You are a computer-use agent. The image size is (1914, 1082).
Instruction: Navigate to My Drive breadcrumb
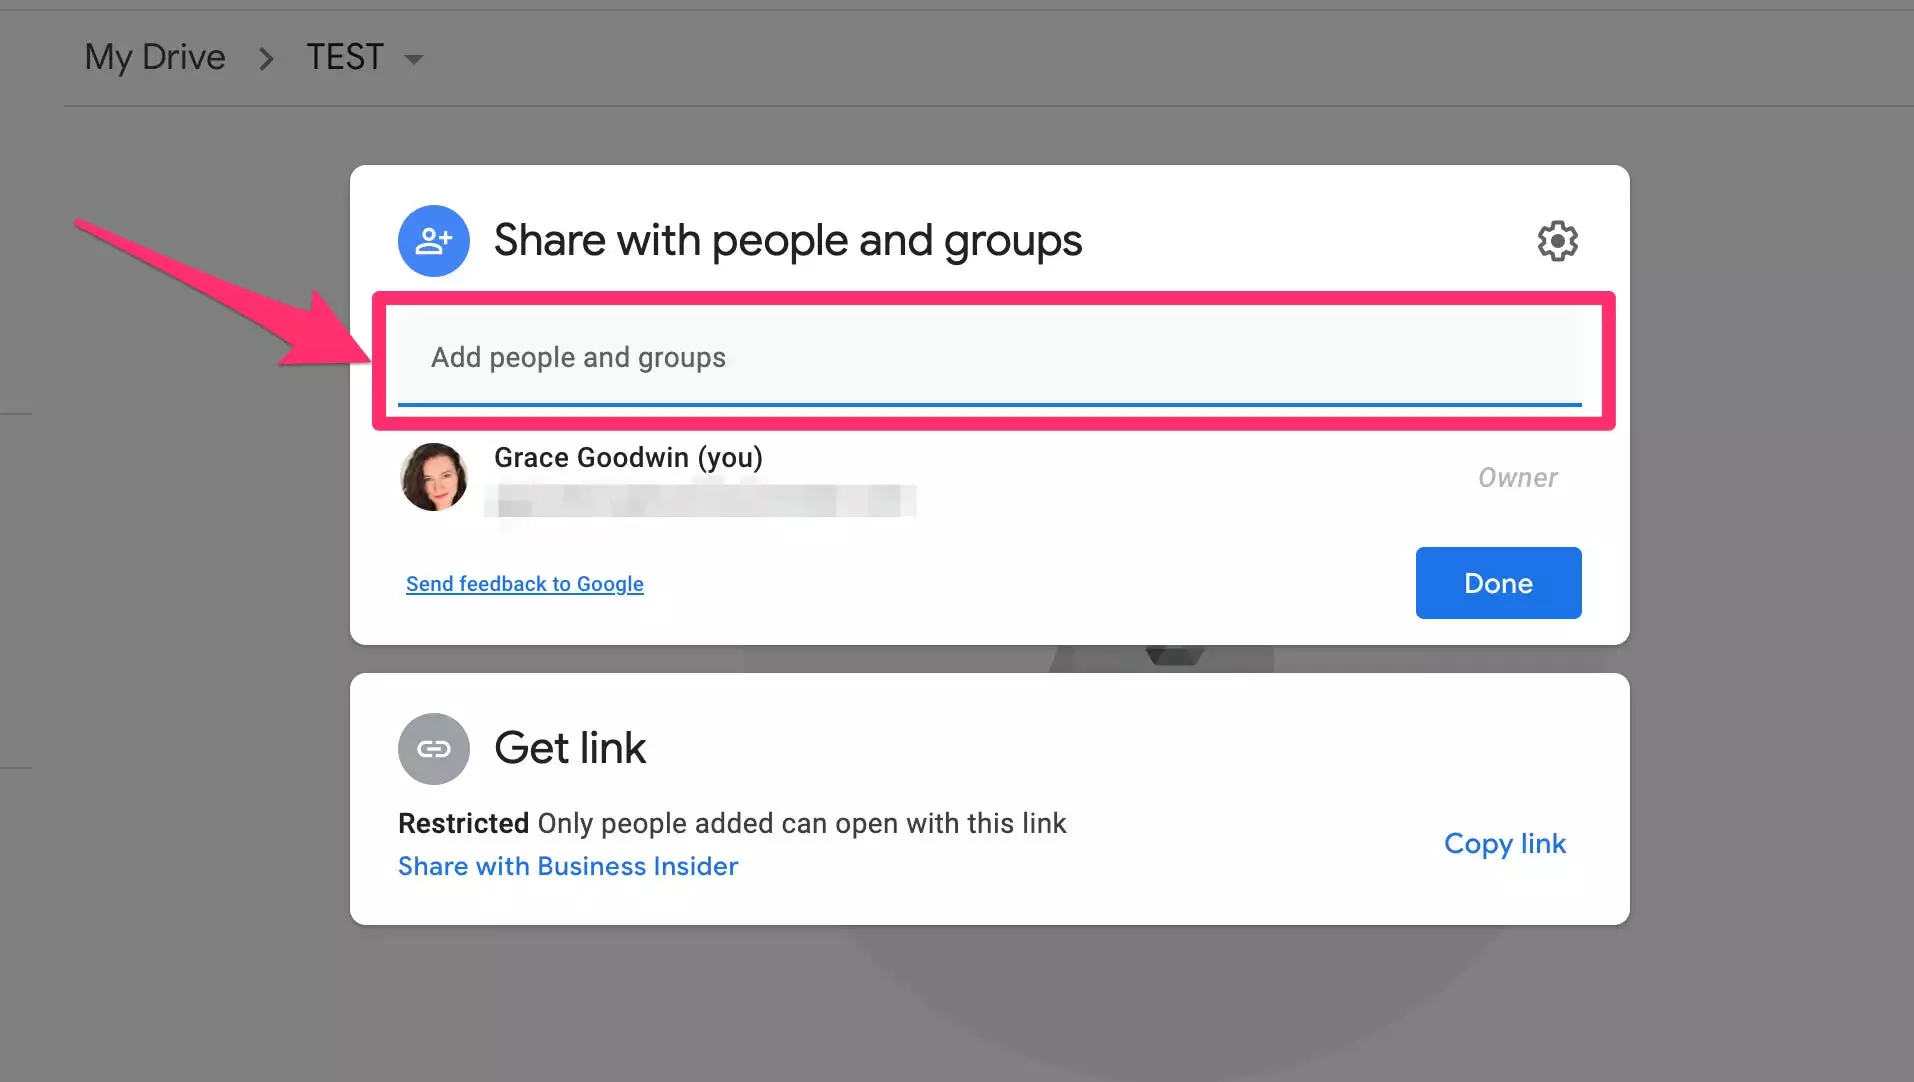[155, 57]
